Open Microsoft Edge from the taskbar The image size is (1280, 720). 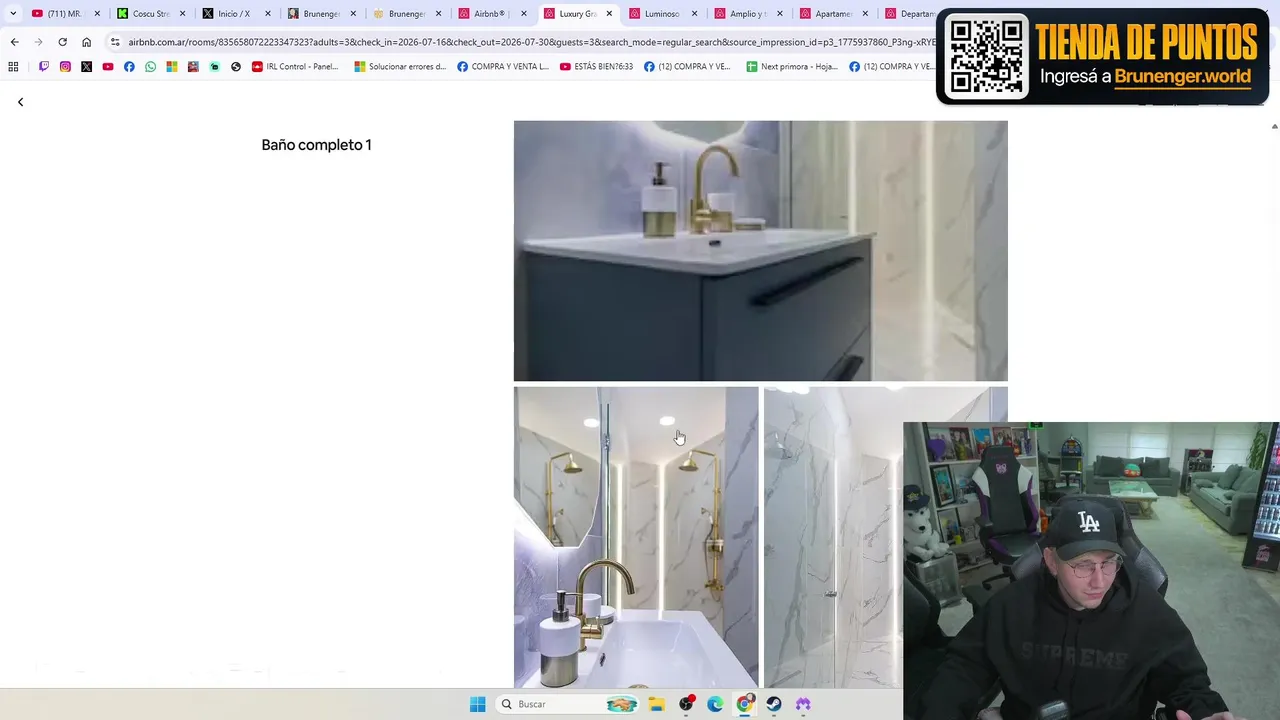pyautogui.click(x=715, y=704)
